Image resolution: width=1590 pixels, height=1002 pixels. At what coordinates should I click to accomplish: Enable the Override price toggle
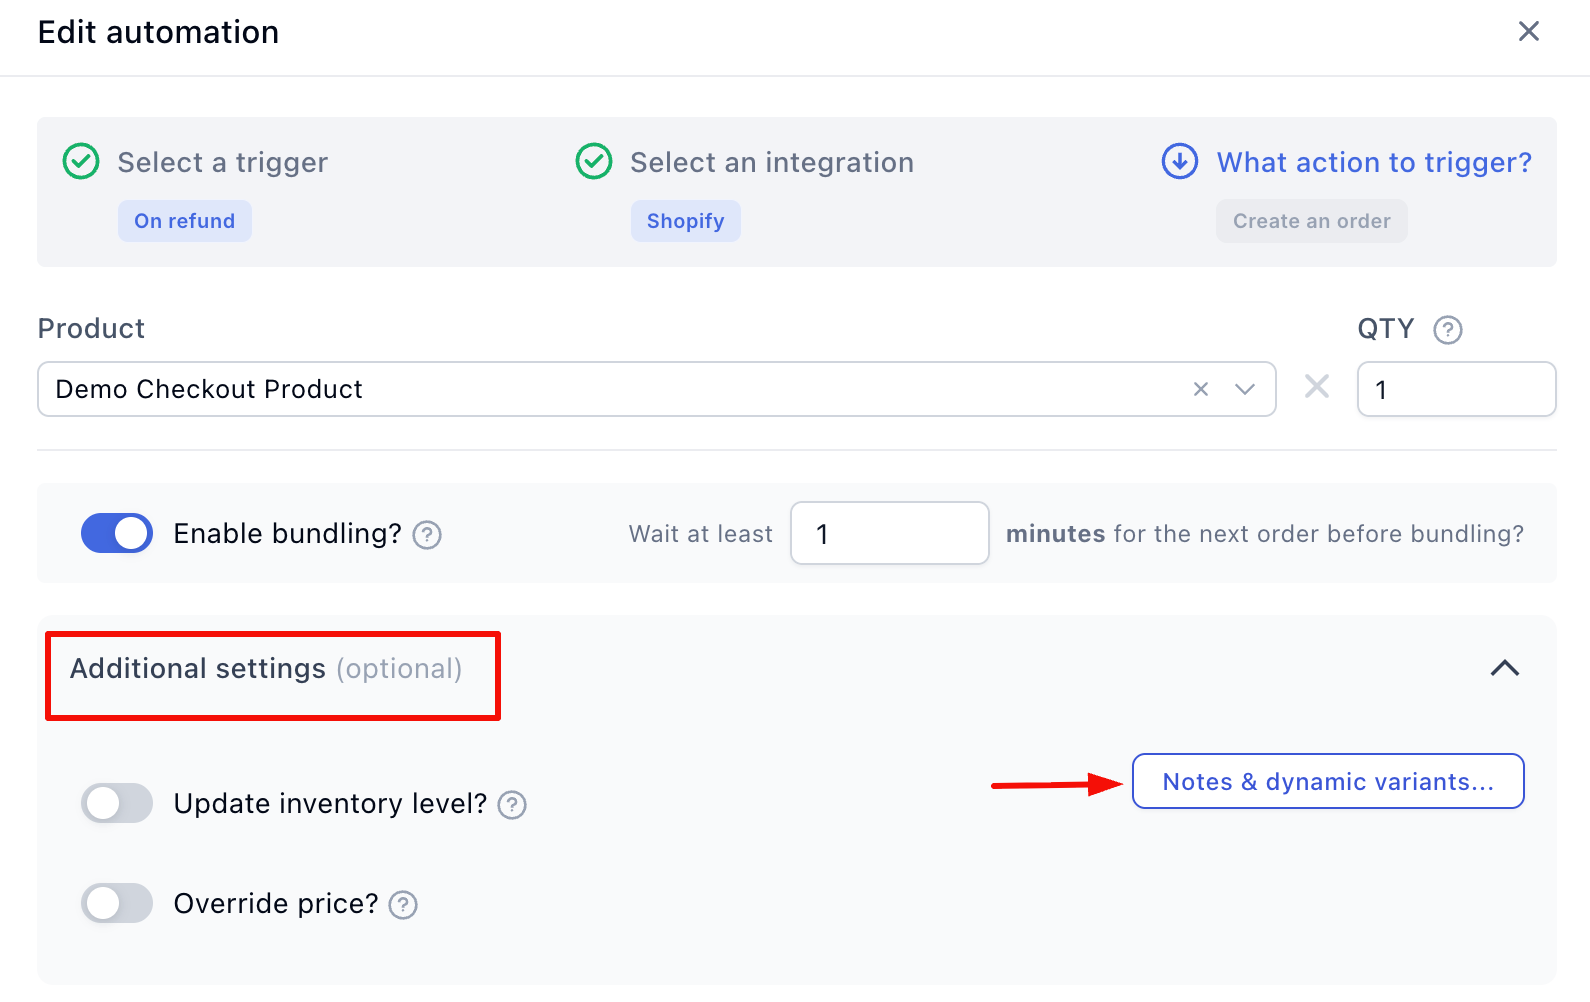click(117, 903)
